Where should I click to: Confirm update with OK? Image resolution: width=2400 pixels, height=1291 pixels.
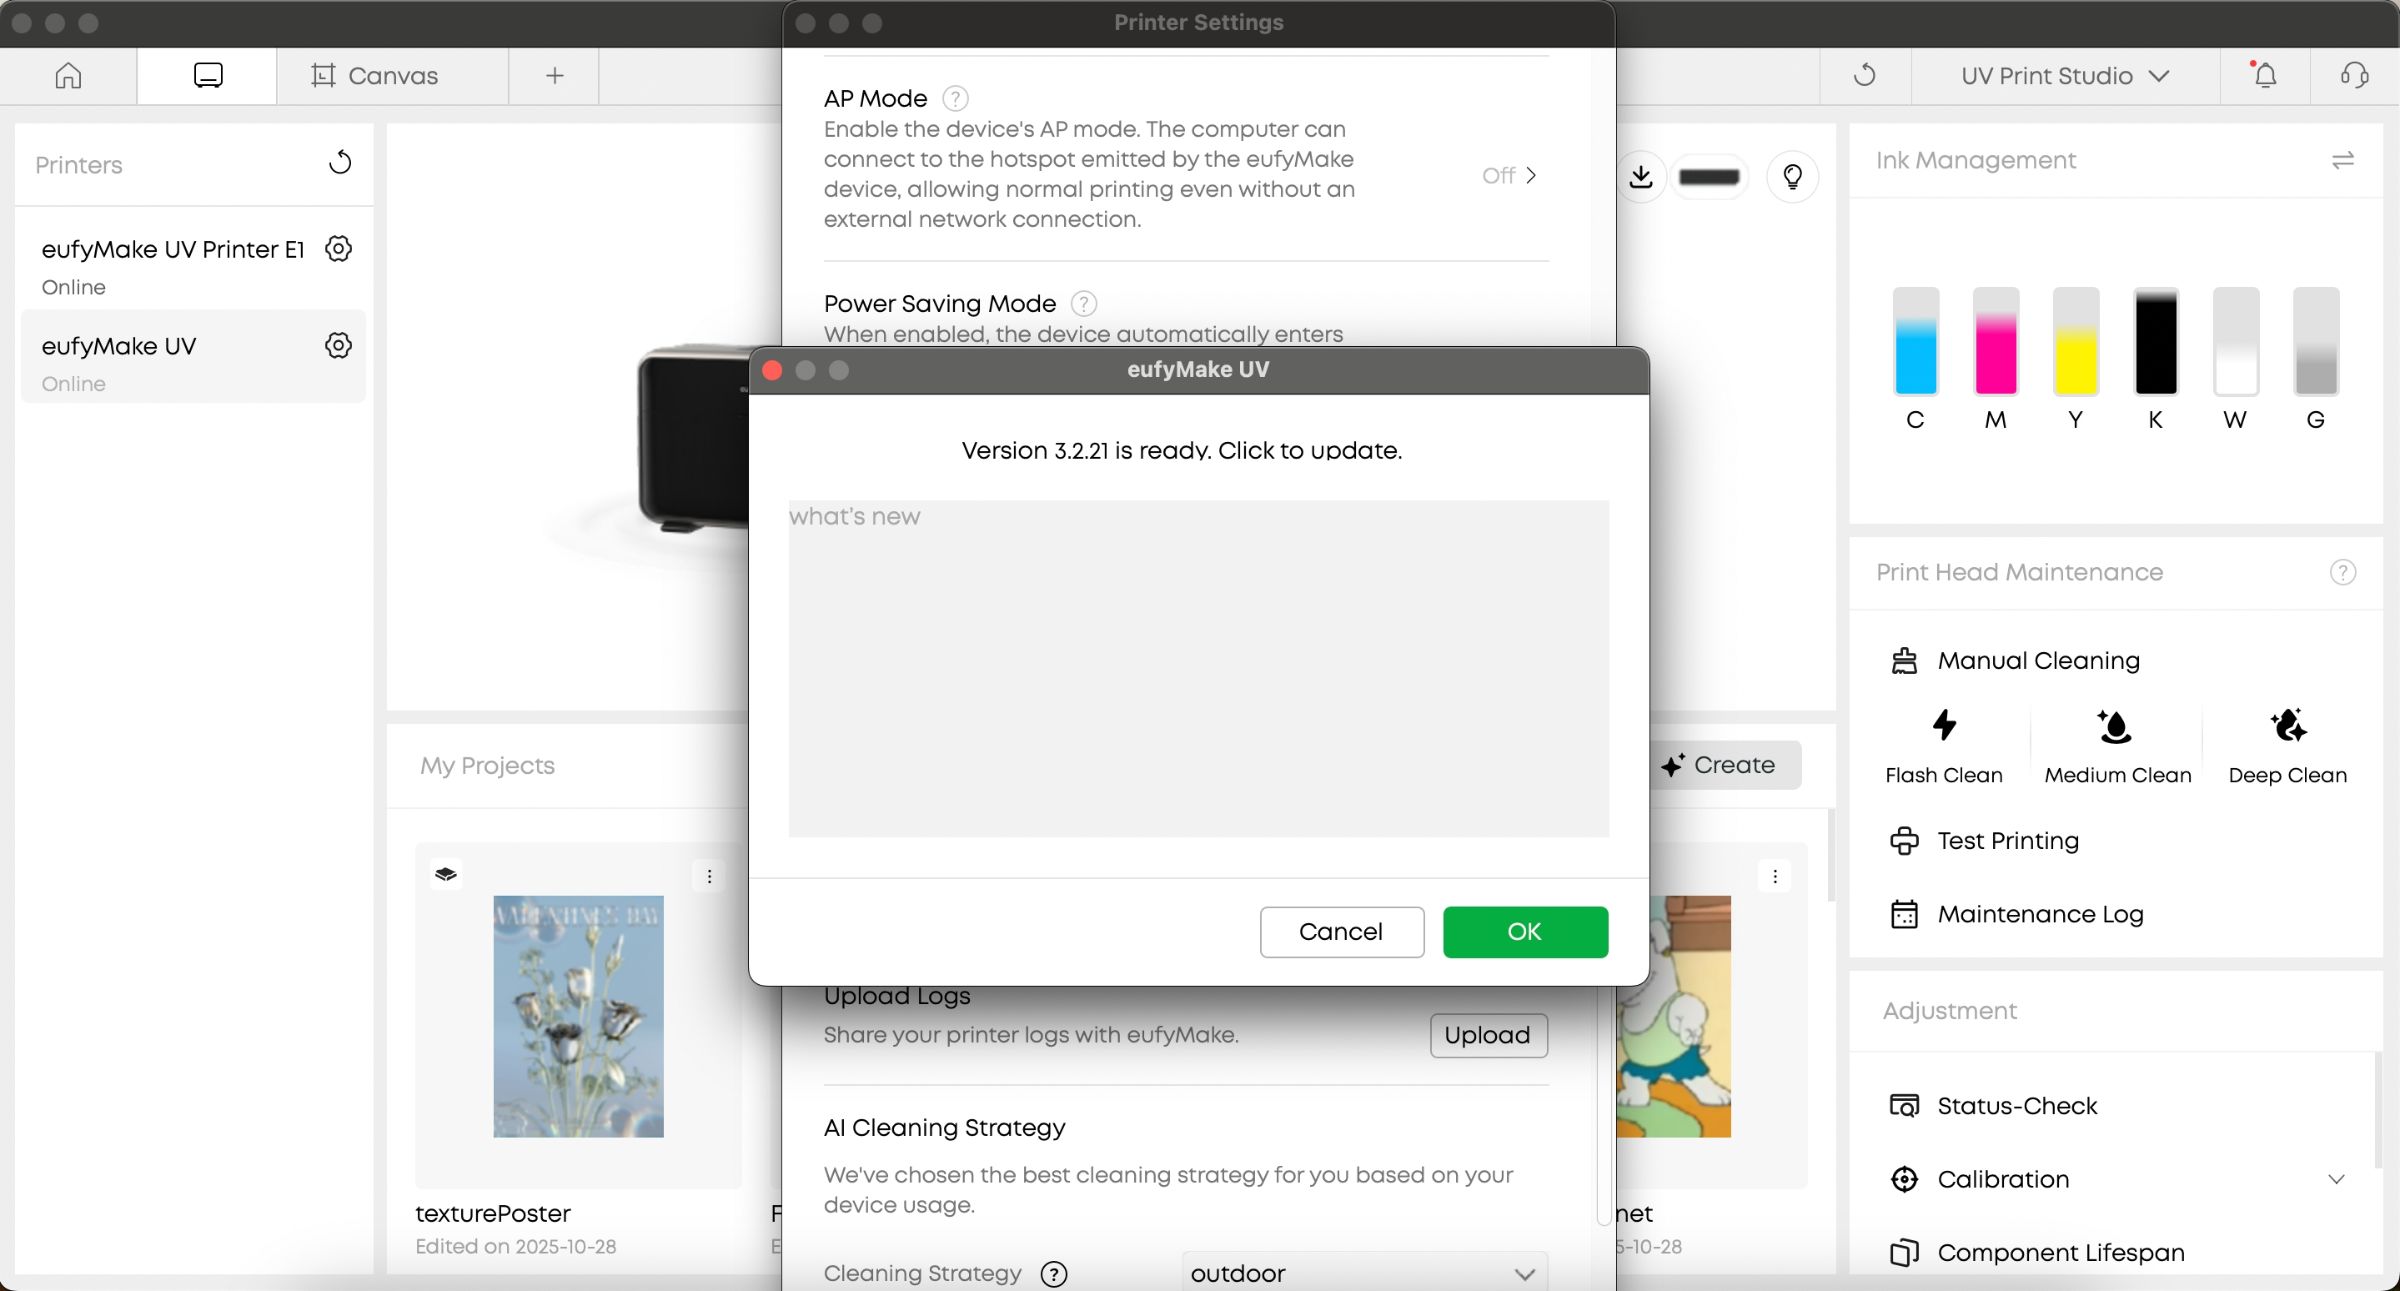coord(1525,932)
